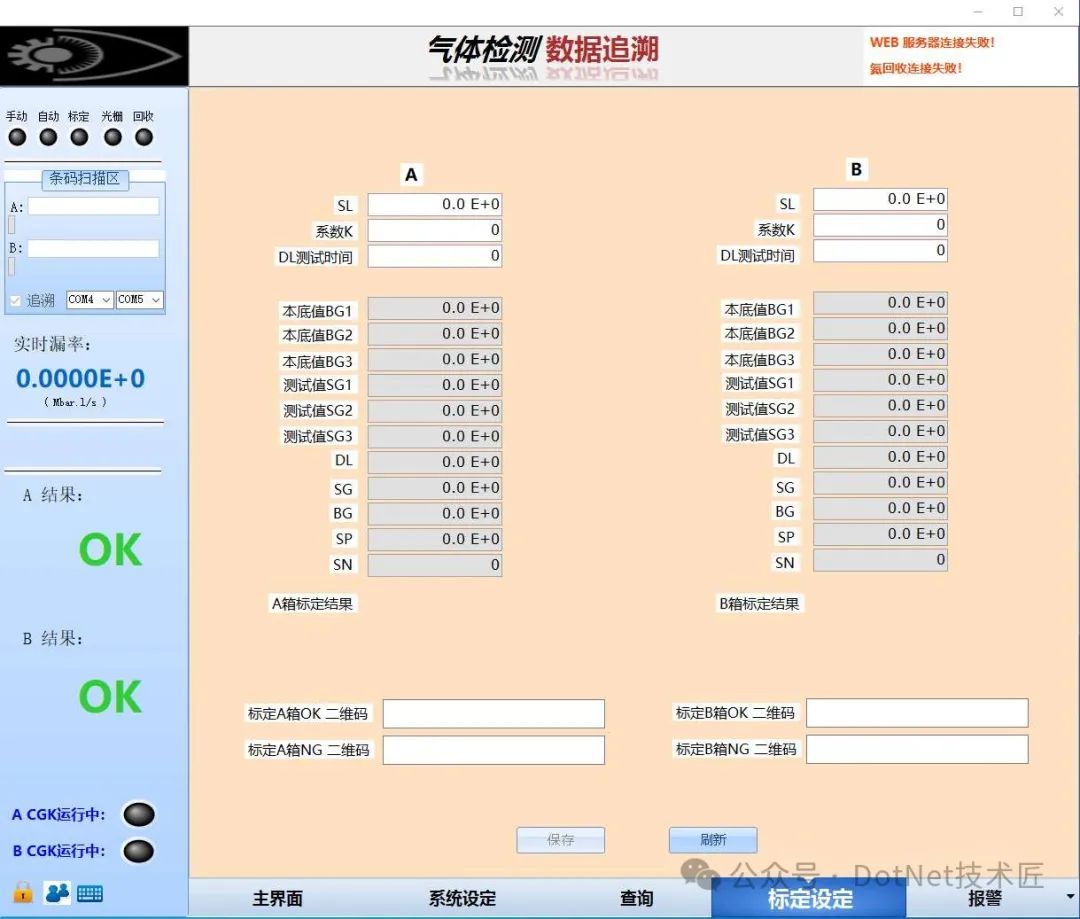1080x919 pixels.
Task: Click the barcode B progress bar
Action: click(x=11, y=267)
